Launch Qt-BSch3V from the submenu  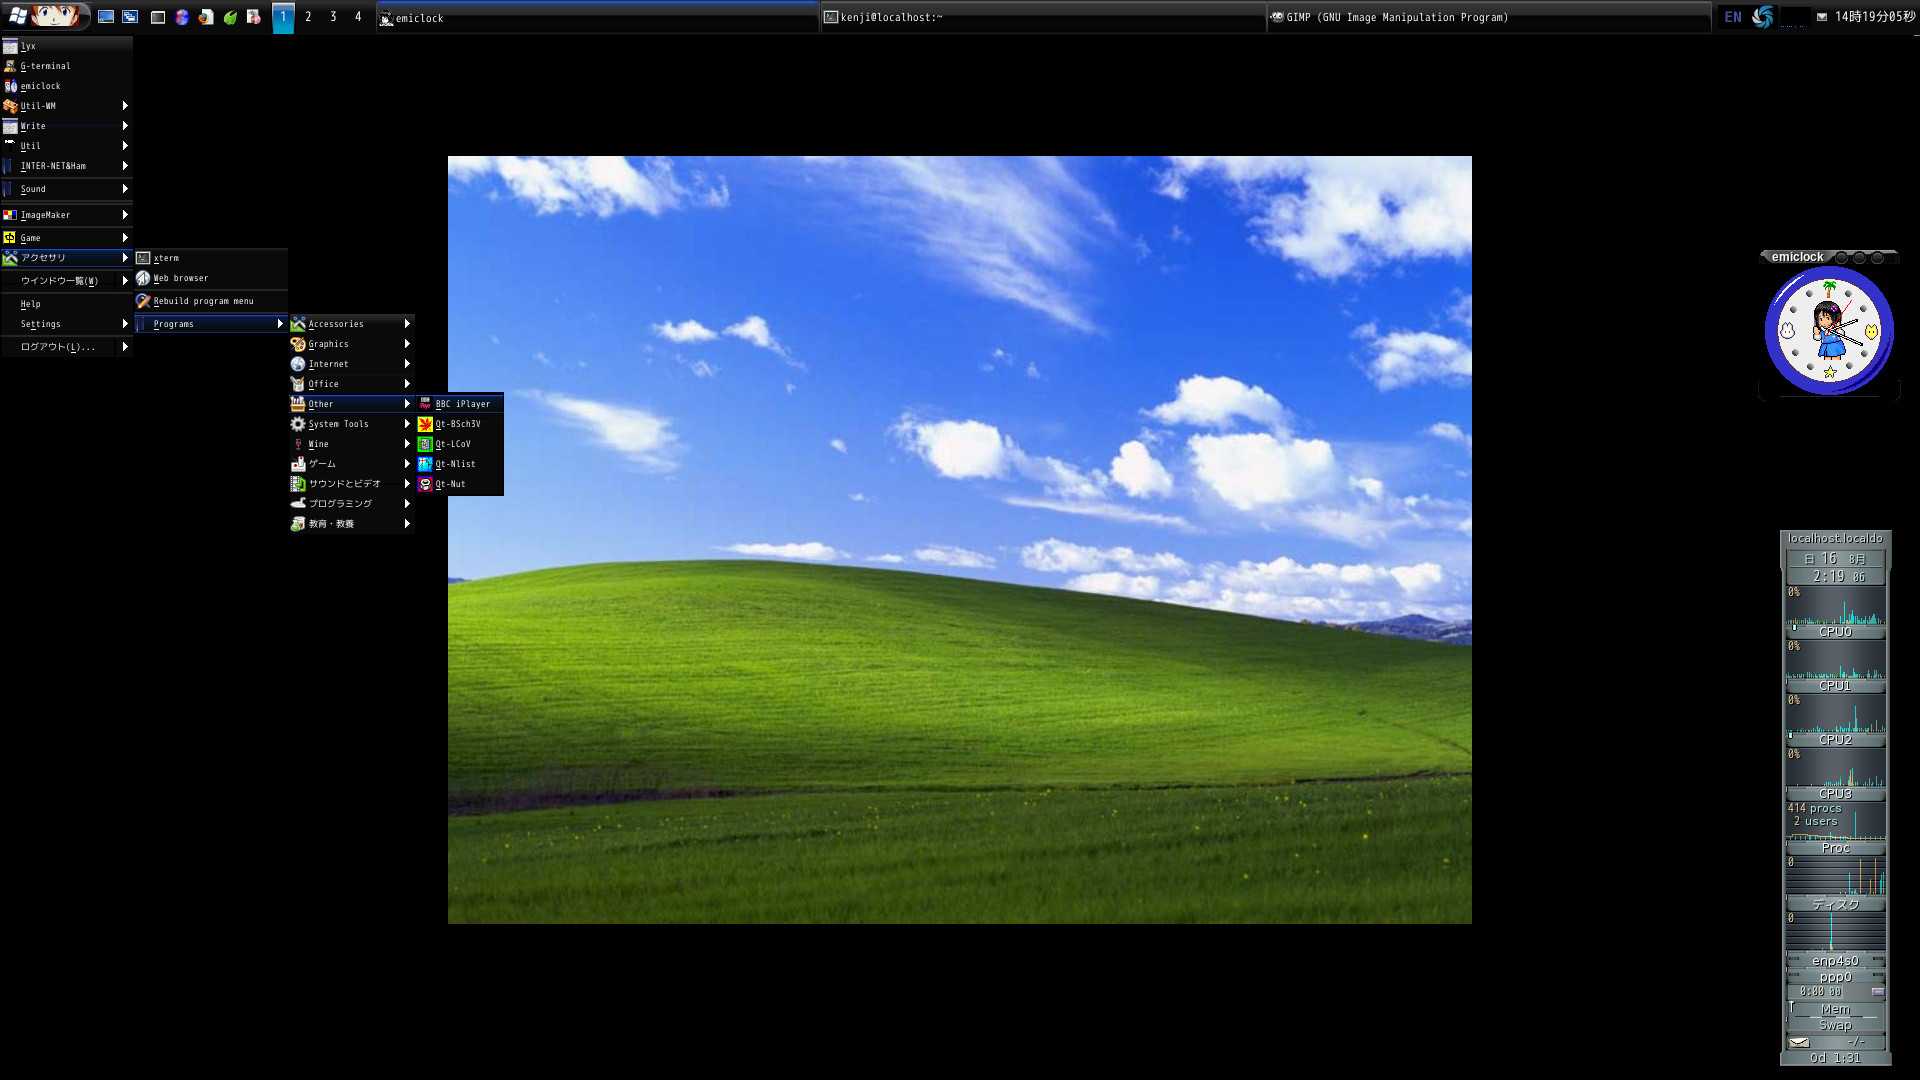pyautogui.click(x=458, y=424)
